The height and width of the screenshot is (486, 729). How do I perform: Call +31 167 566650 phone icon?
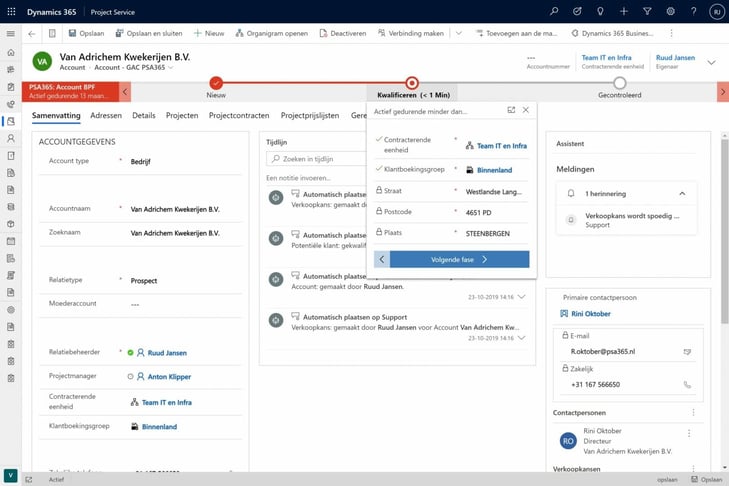(687, 385)
